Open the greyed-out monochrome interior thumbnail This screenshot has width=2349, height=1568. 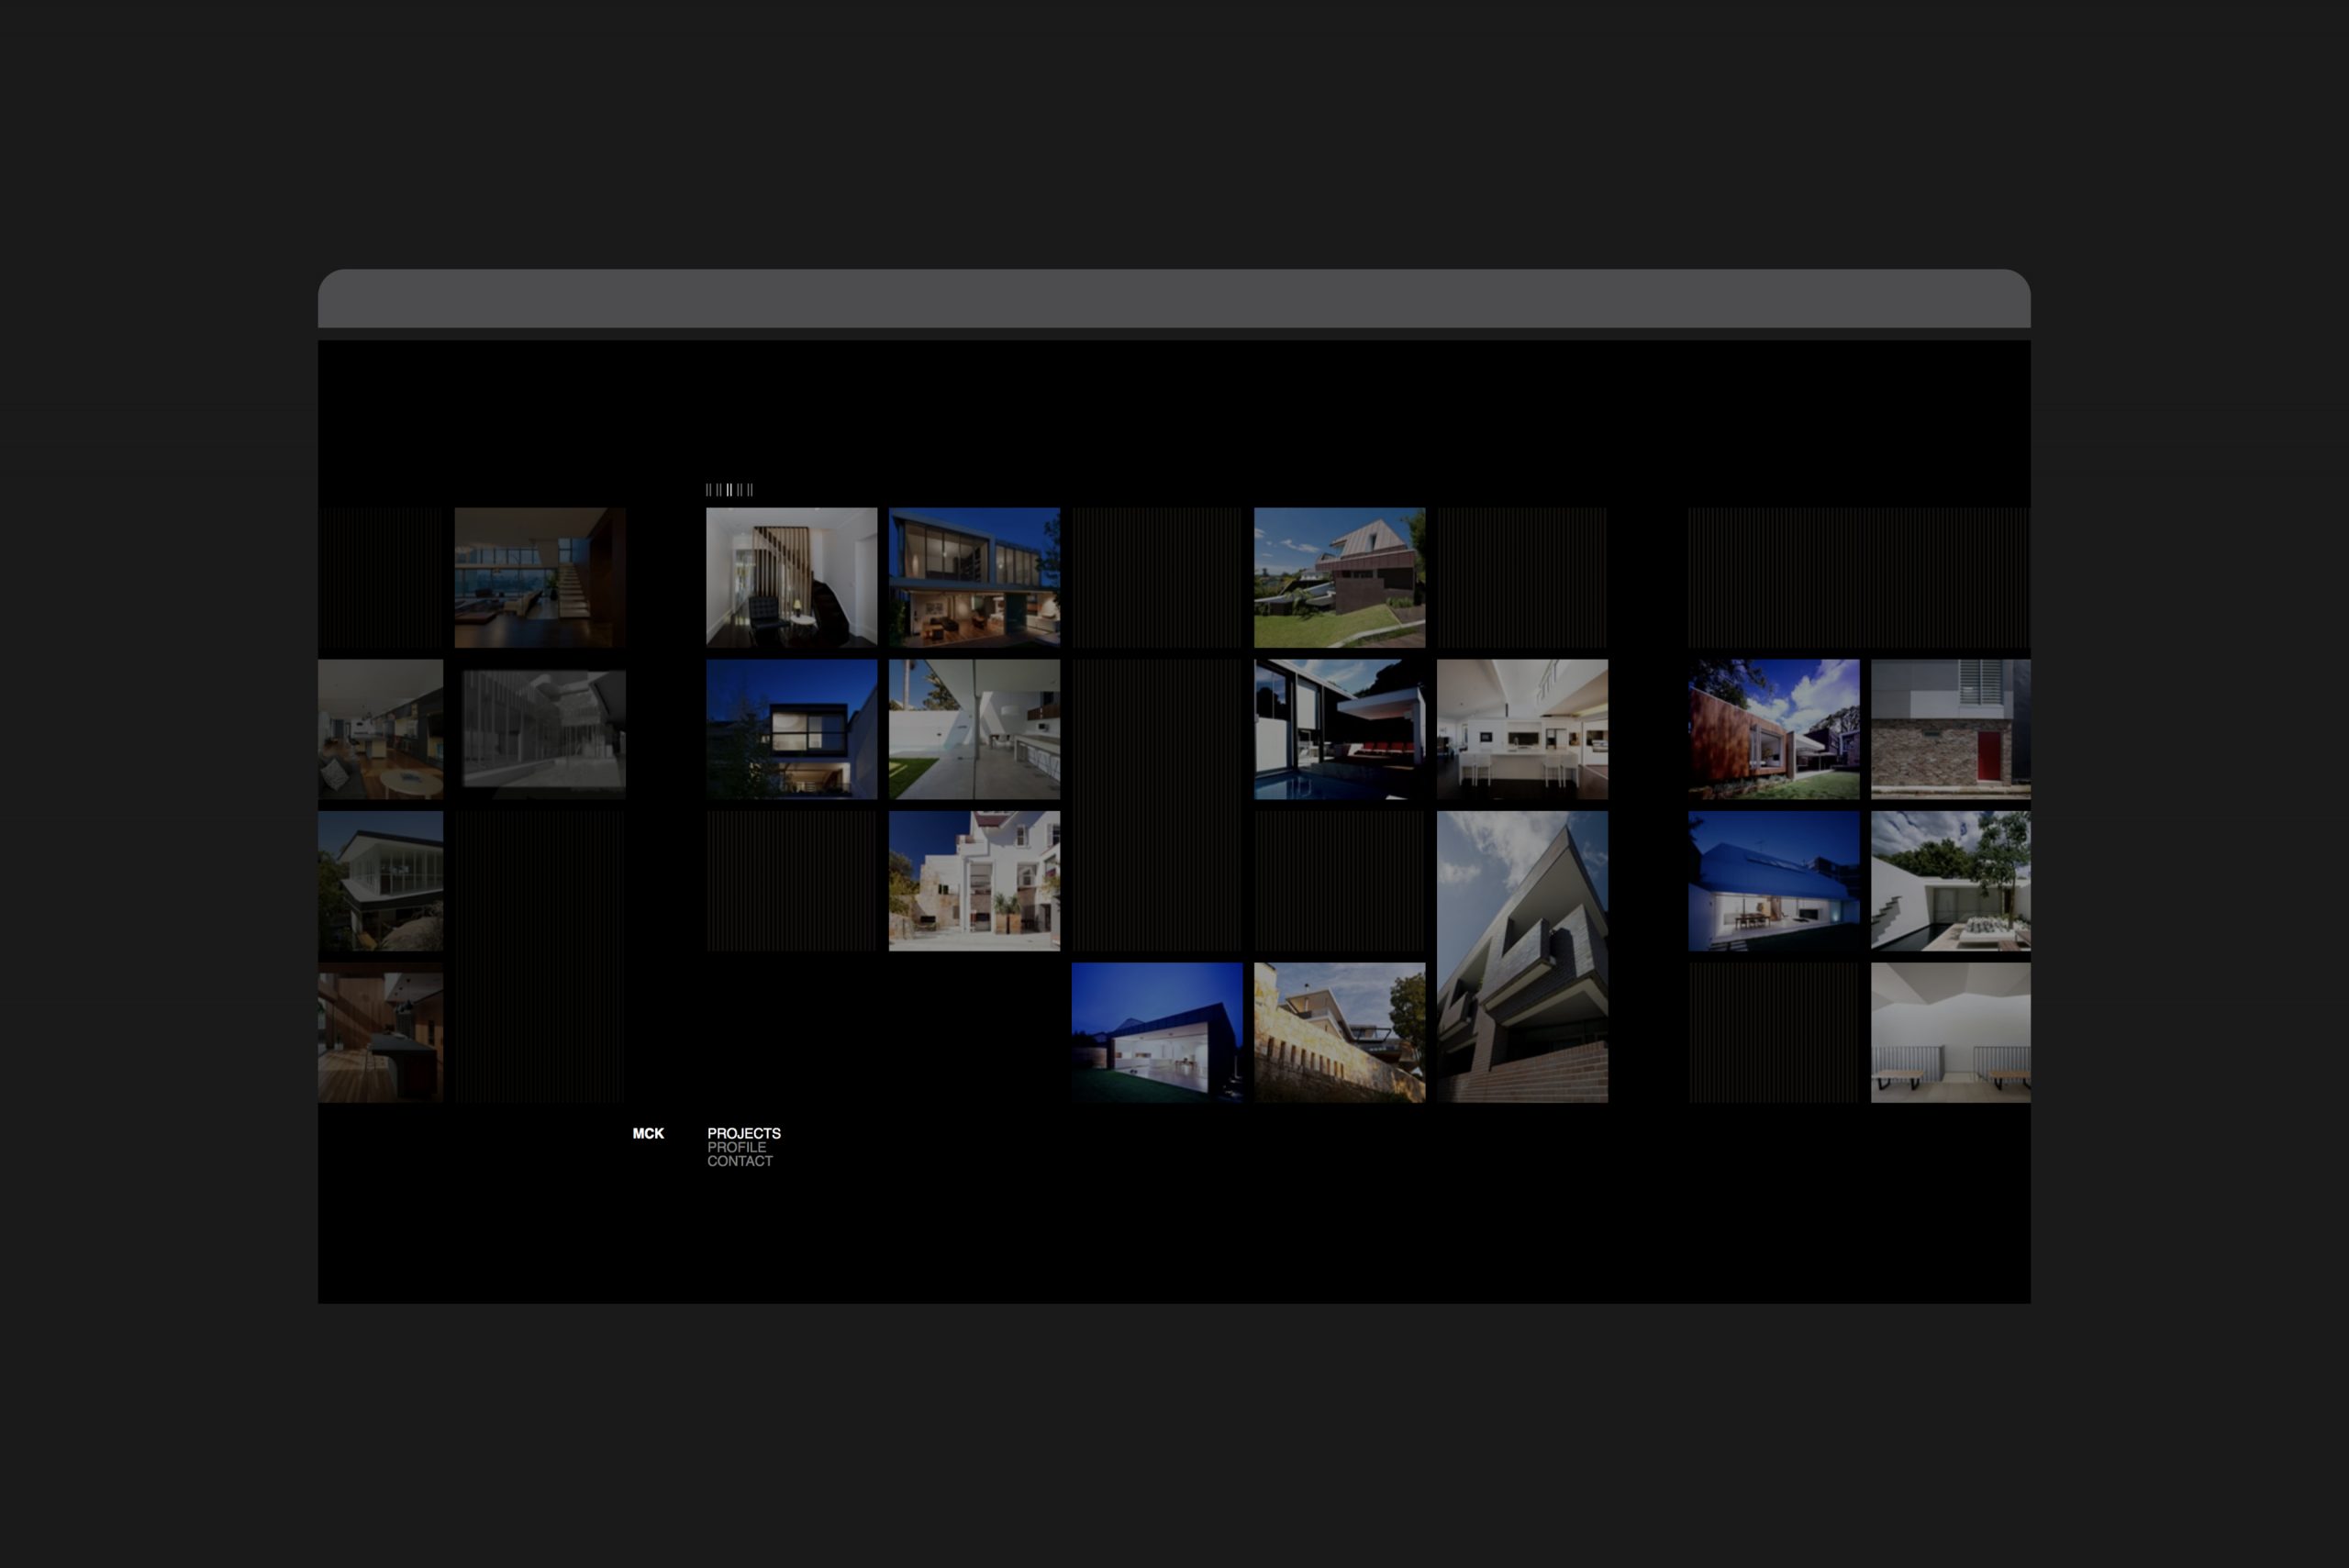544,730
